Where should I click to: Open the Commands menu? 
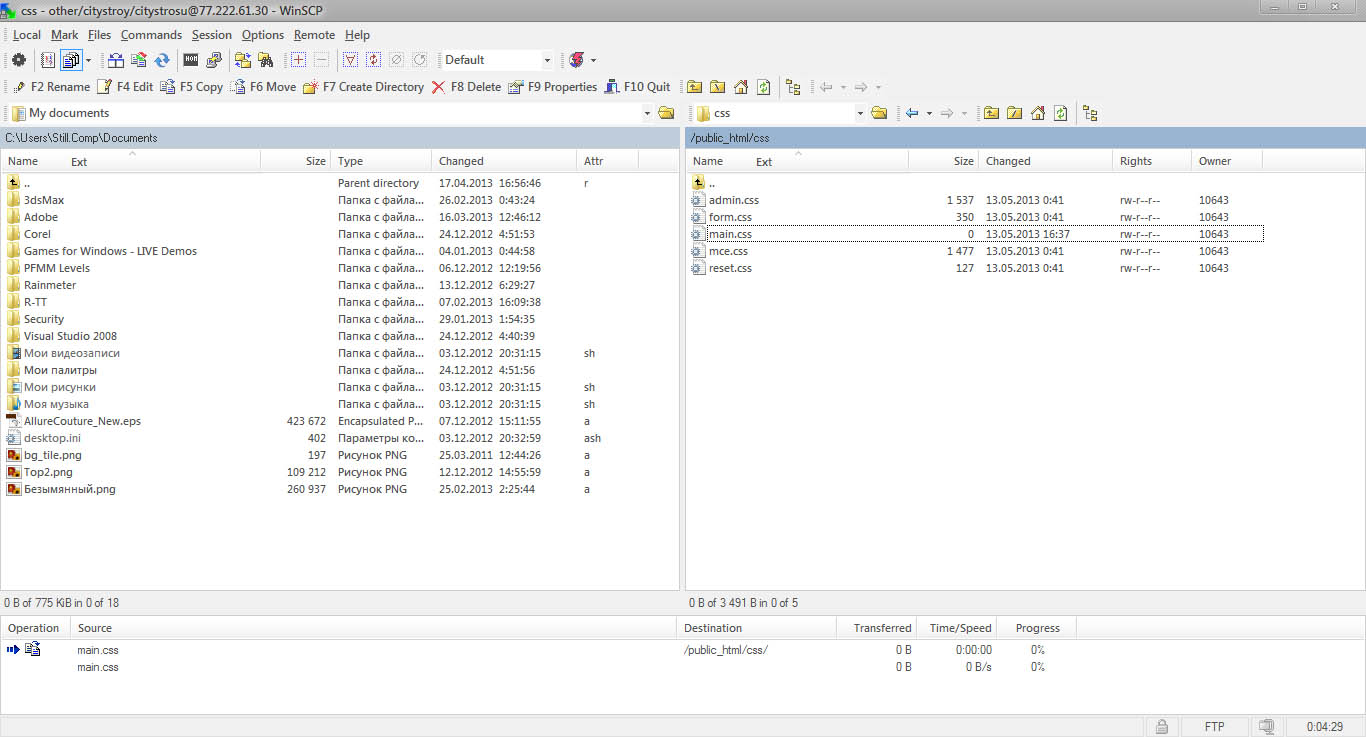[151, 35]
